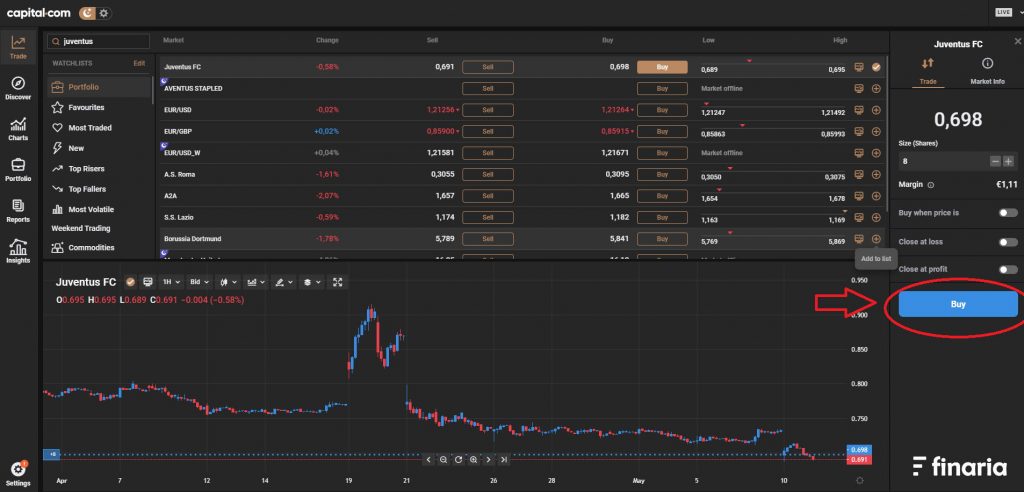The height and width of the screenshot is (492, 1024).
Task: Open the Bid price type dropdown
Action: [x=199, y=282]
